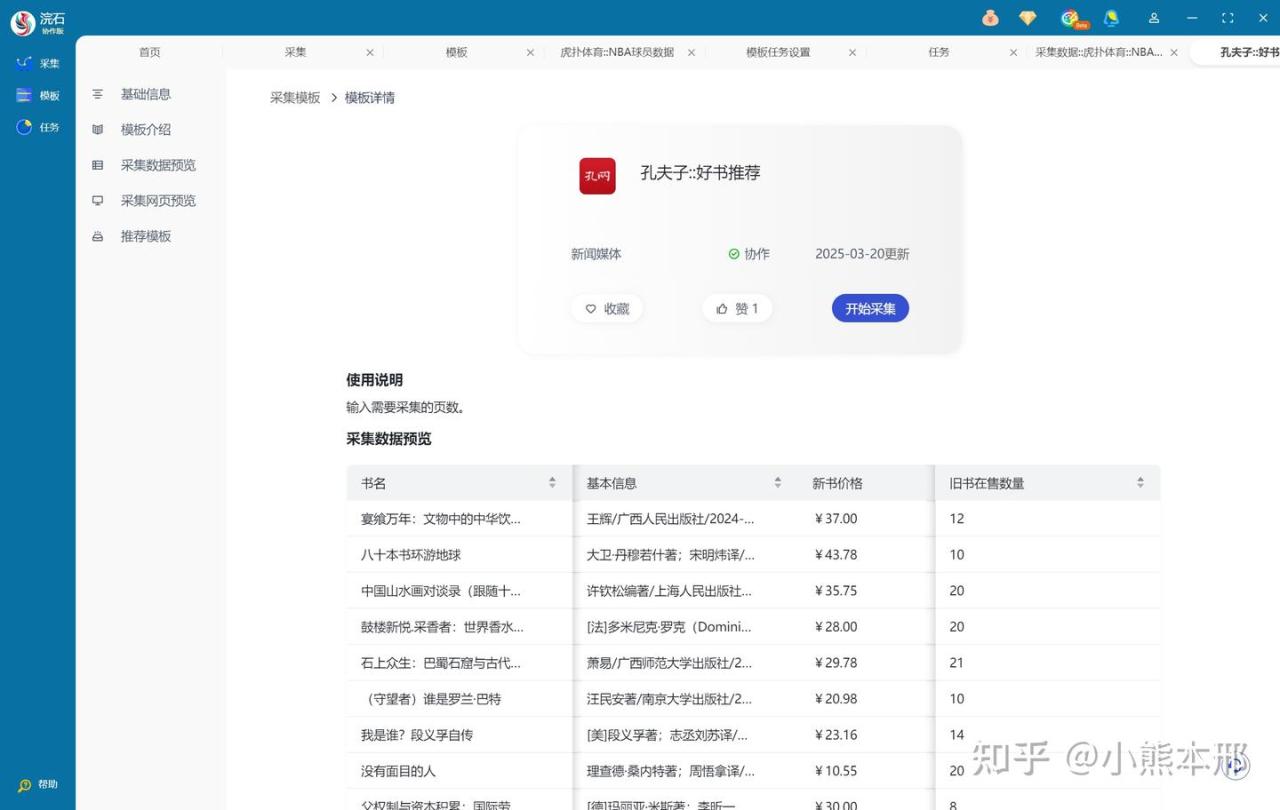Click the 新闻媒体 category label
Screen dimensions: 1280x810
(596, 254)
